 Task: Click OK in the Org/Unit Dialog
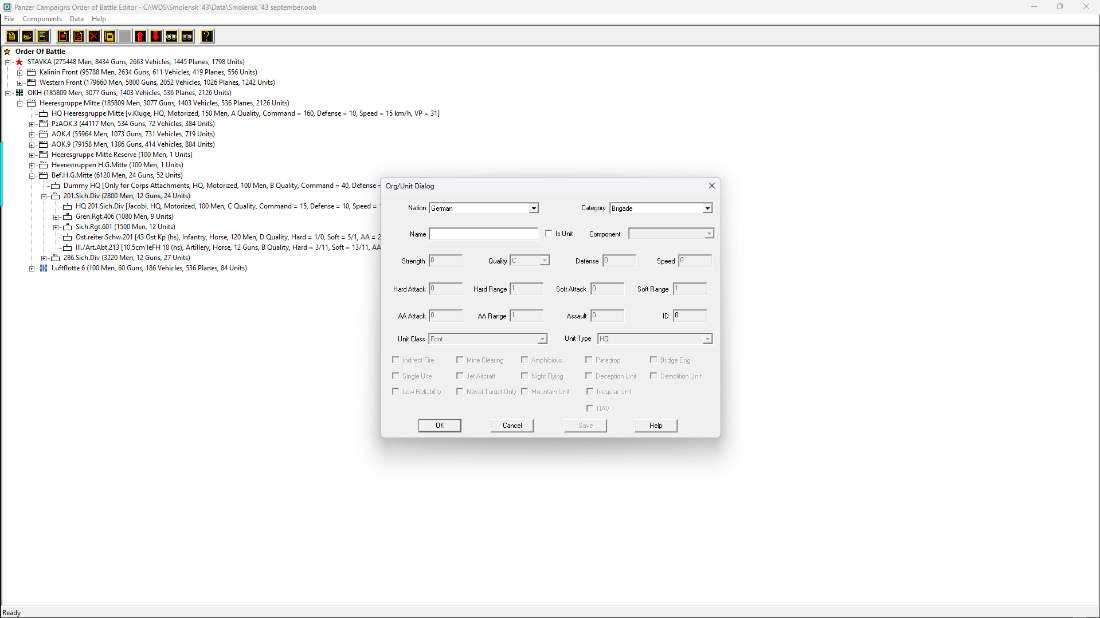point(439,425)
